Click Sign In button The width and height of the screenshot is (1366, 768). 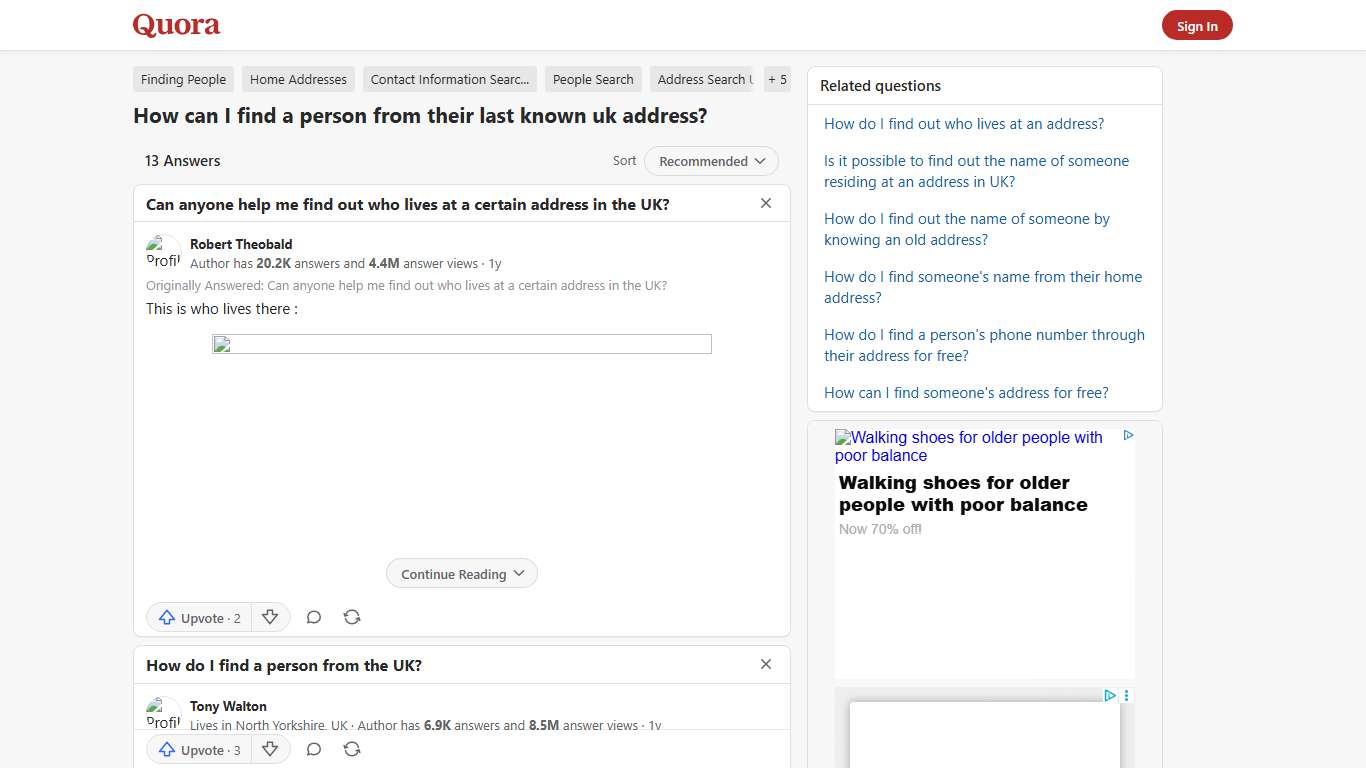pos(1197,25)
